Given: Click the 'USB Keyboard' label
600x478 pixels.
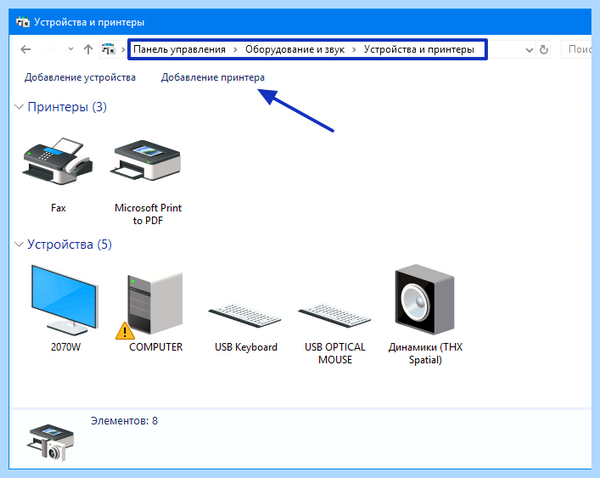Looking at the screenshot, I should coord(246,347).
